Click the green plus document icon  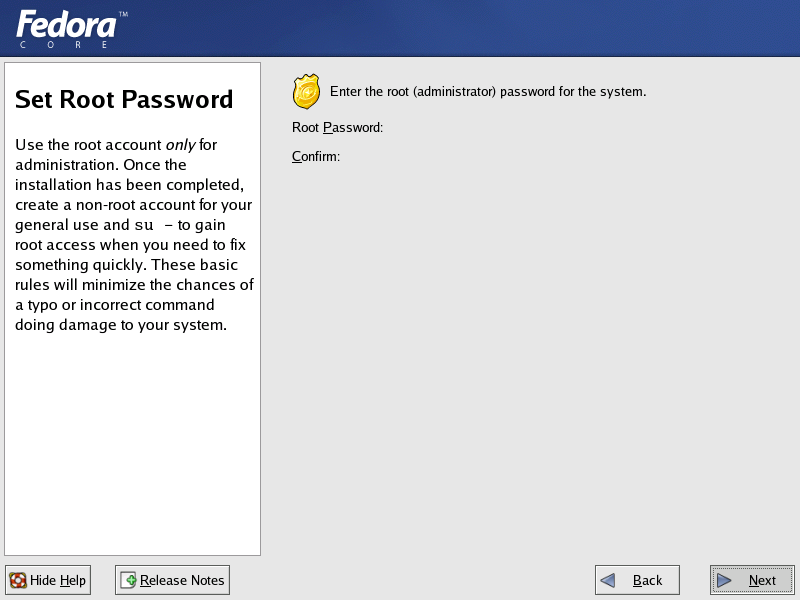(x=129, y=580)
